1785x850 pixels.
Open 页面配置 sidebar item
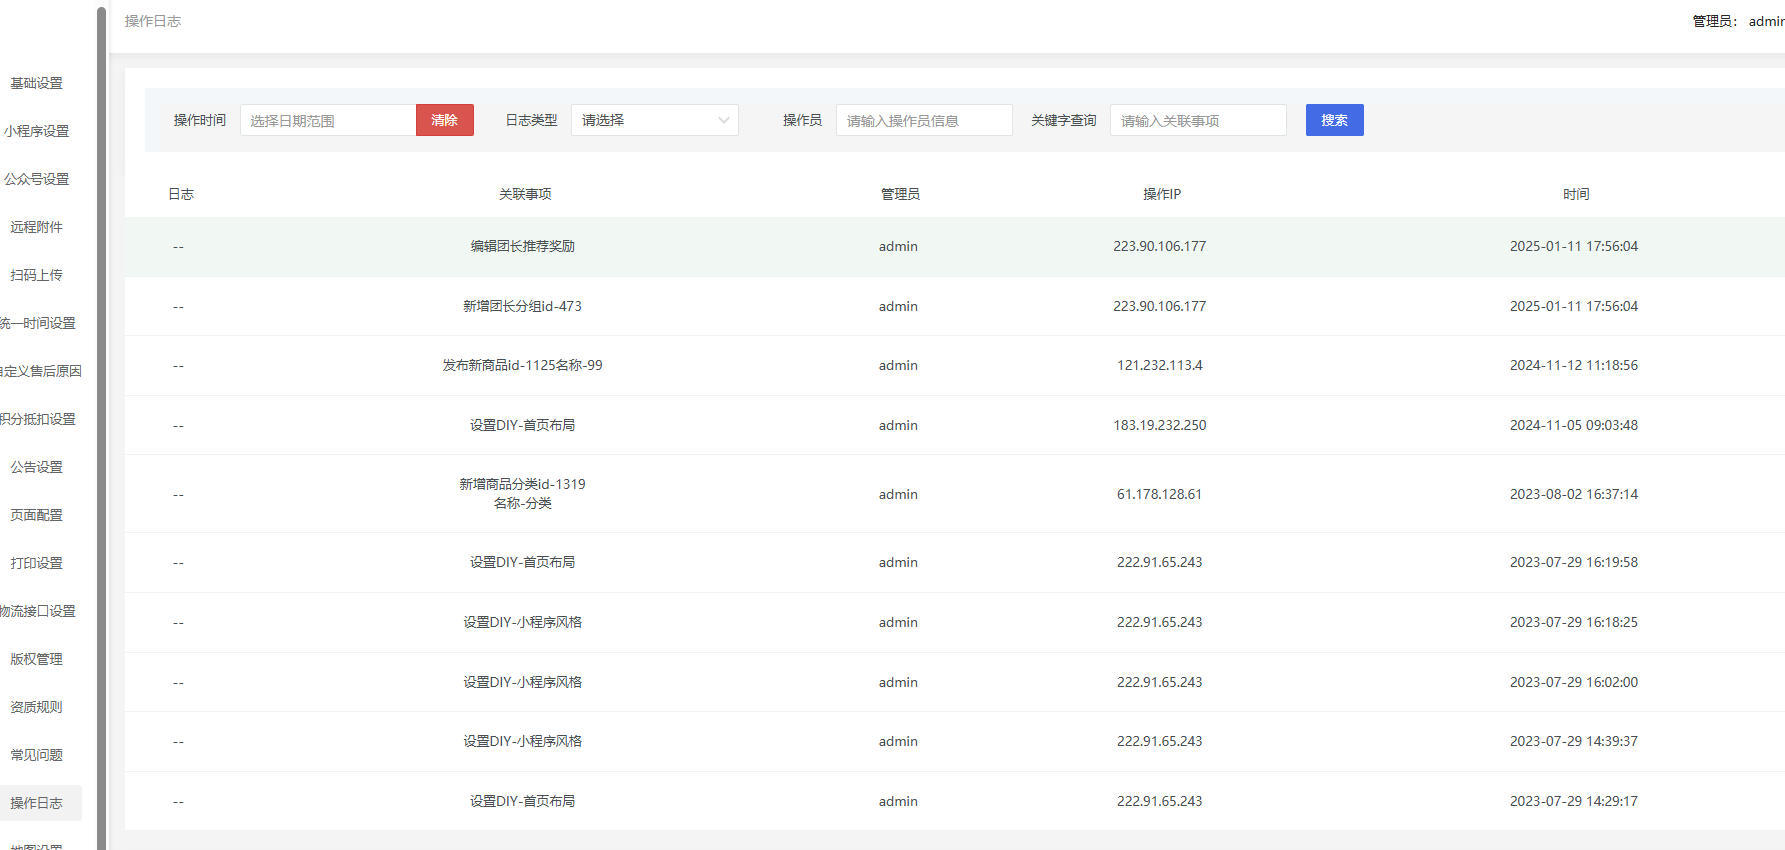coord(37,515)
